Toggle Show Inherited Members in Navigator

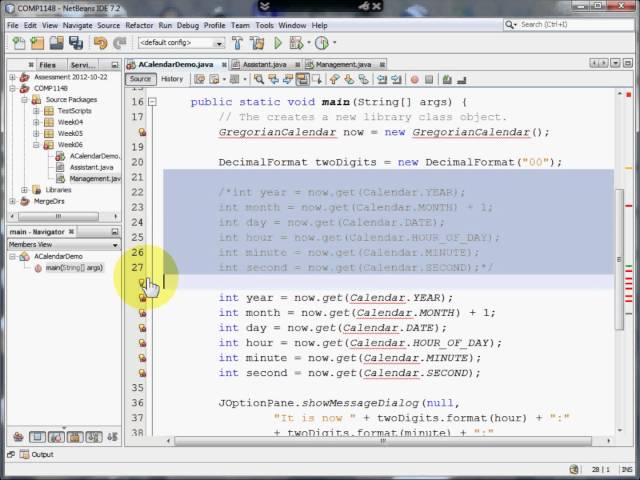pyautogui.click(x=18, y=437)
